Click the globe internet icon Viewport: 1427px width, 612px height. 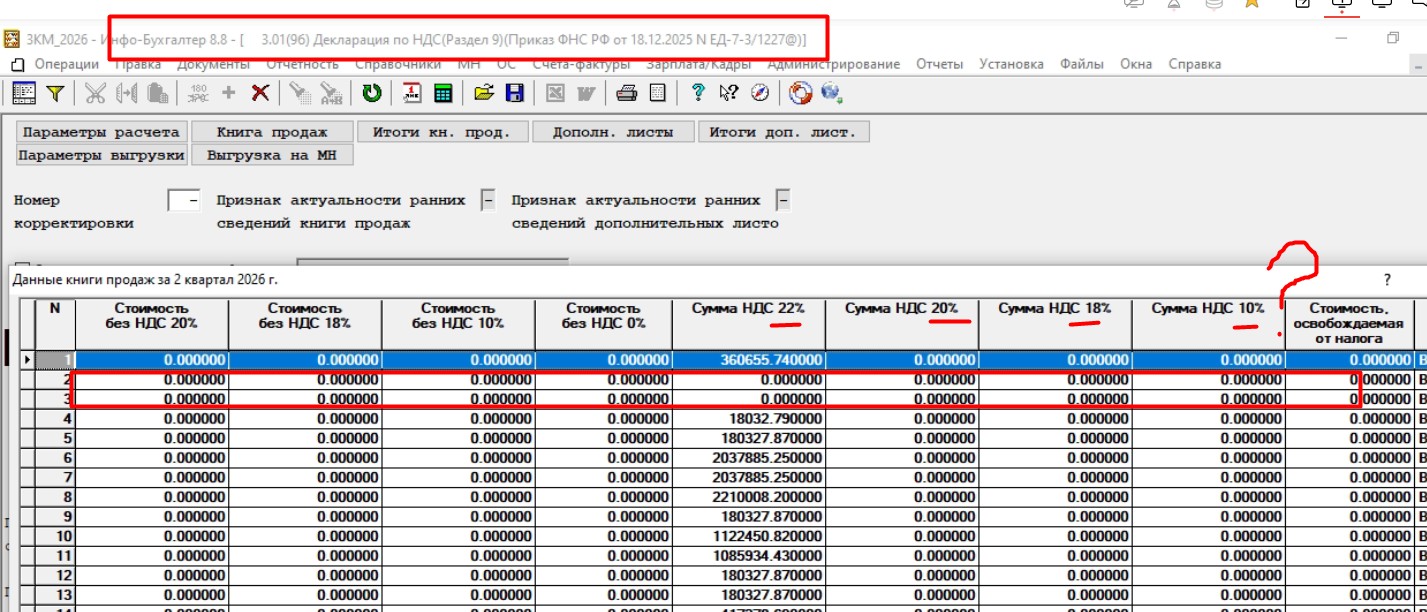click(830, 93)
